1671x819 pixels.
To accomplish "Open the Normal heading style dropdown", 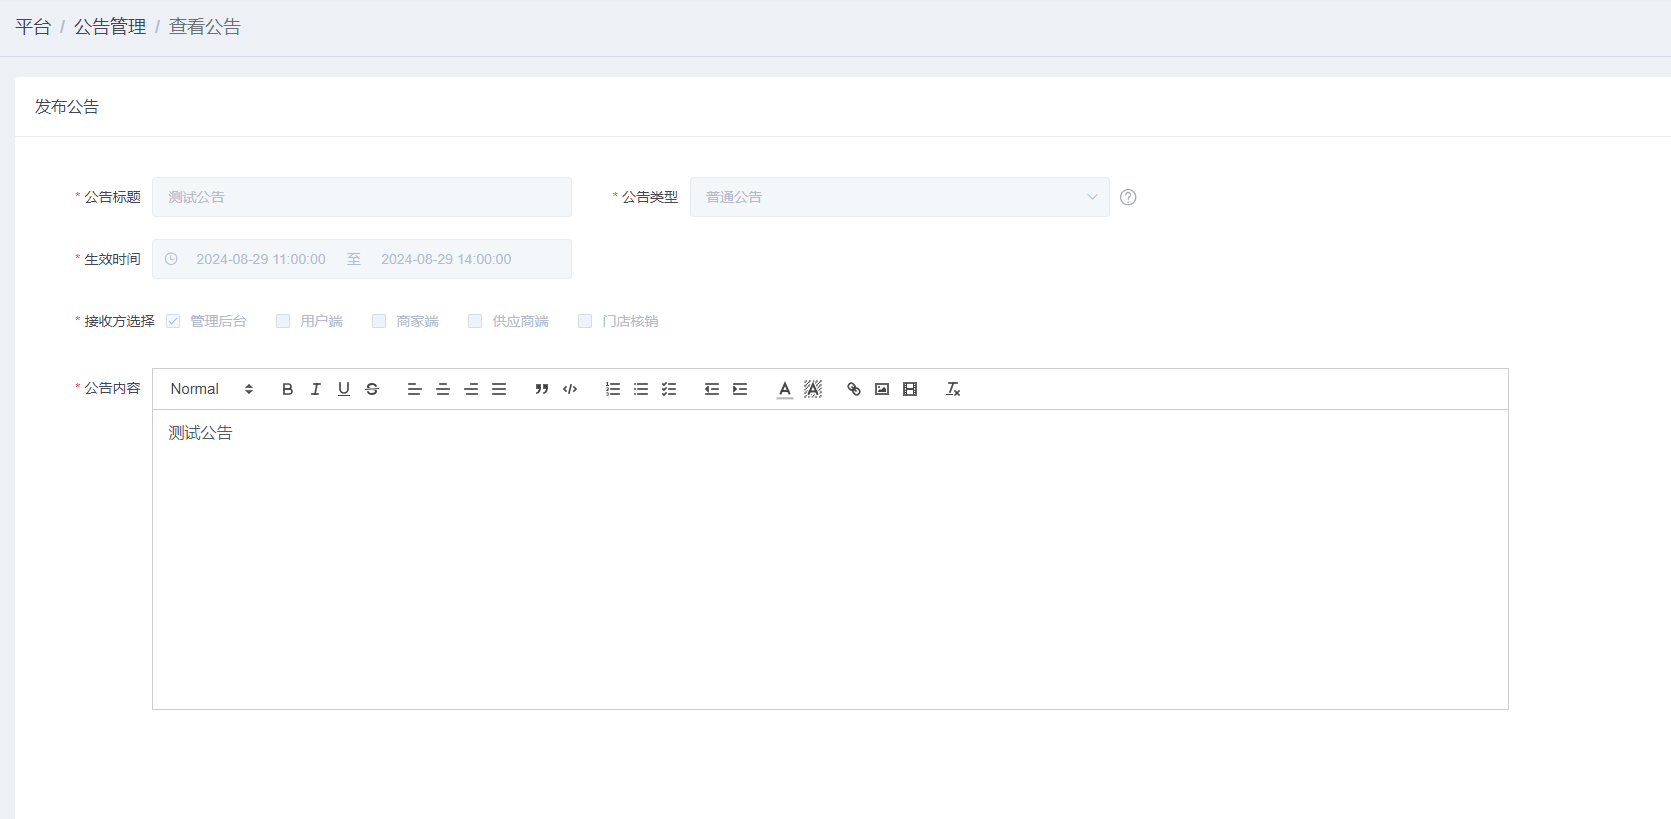I will click(211, 389).
